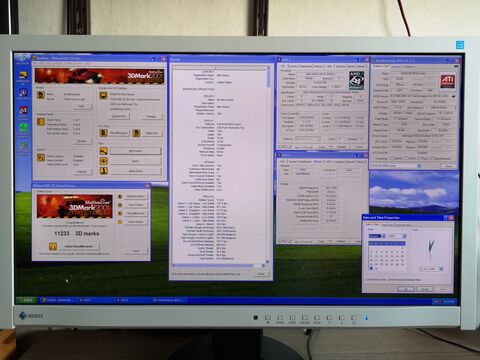Select the GPU-Z button on the taskbar
Image resolution: width=480 pixels, height=360 pixels.
point(168,300)
